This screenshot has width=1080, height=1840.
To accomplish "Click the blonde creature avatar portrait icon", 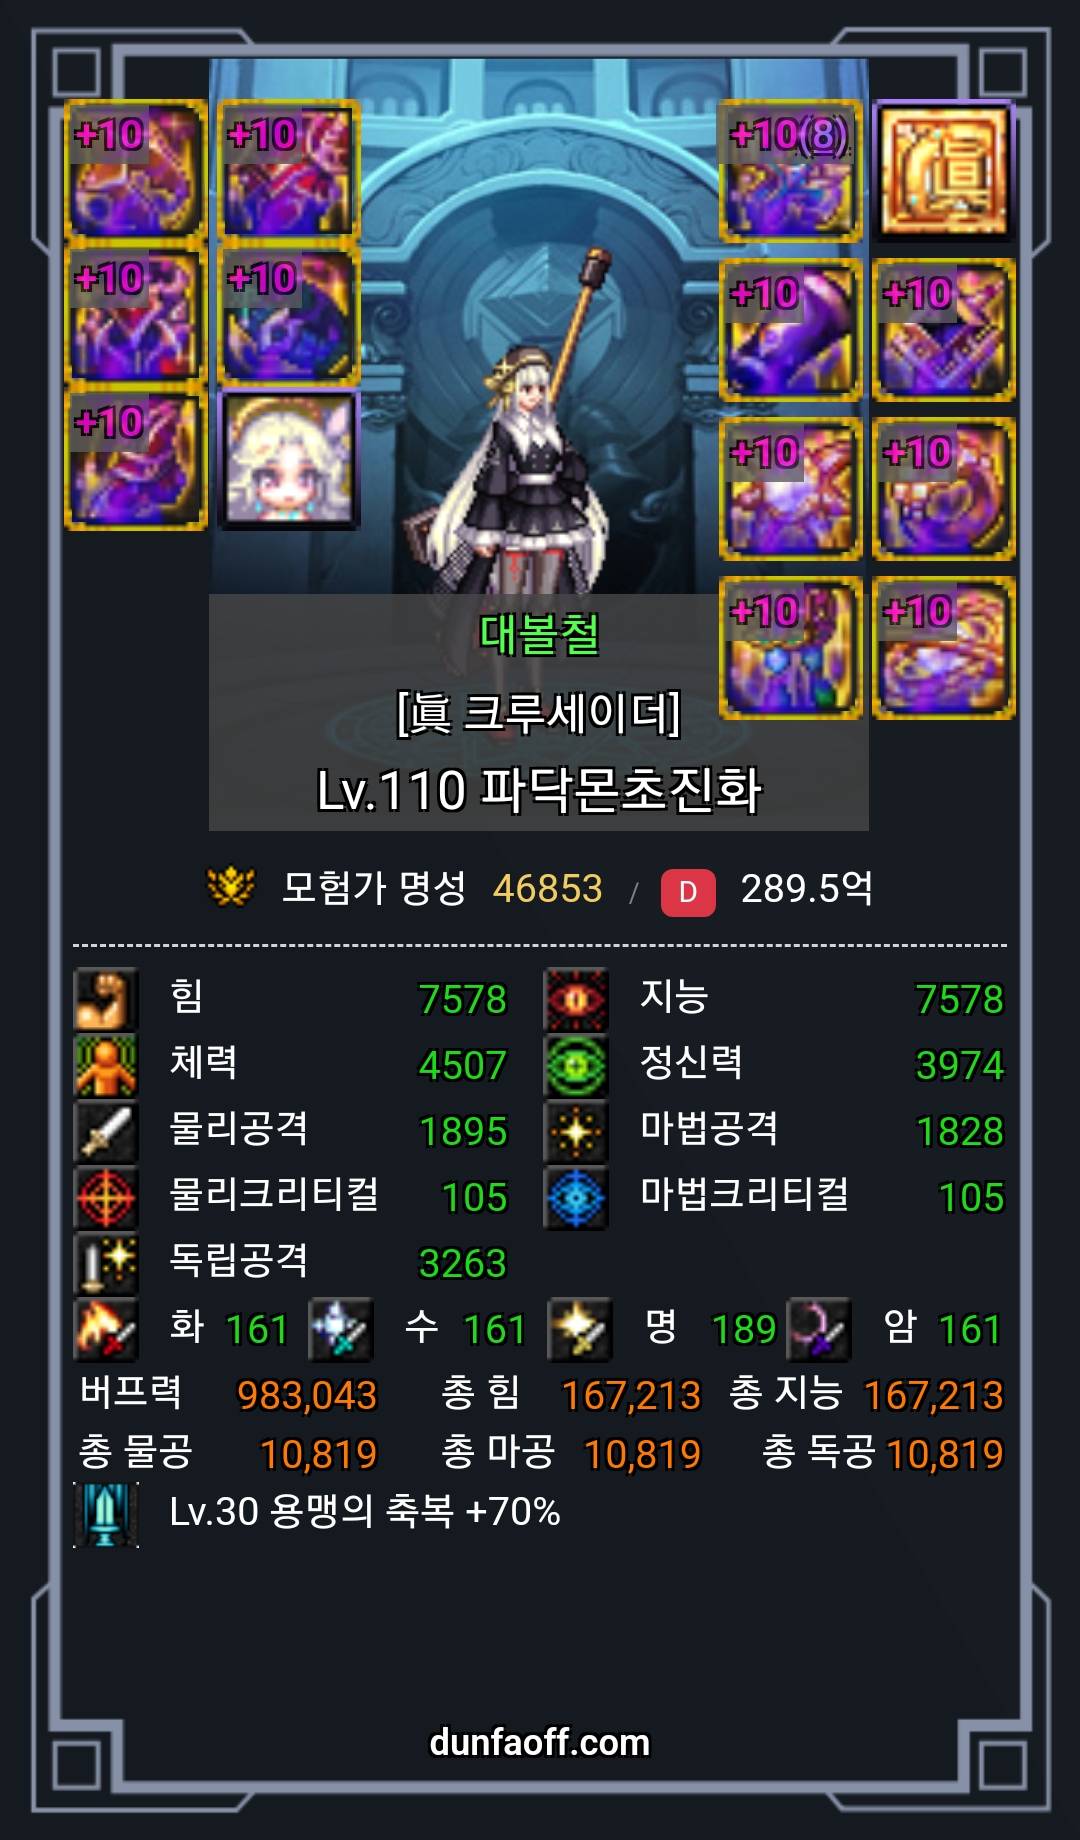I will [x=289, y=459].
